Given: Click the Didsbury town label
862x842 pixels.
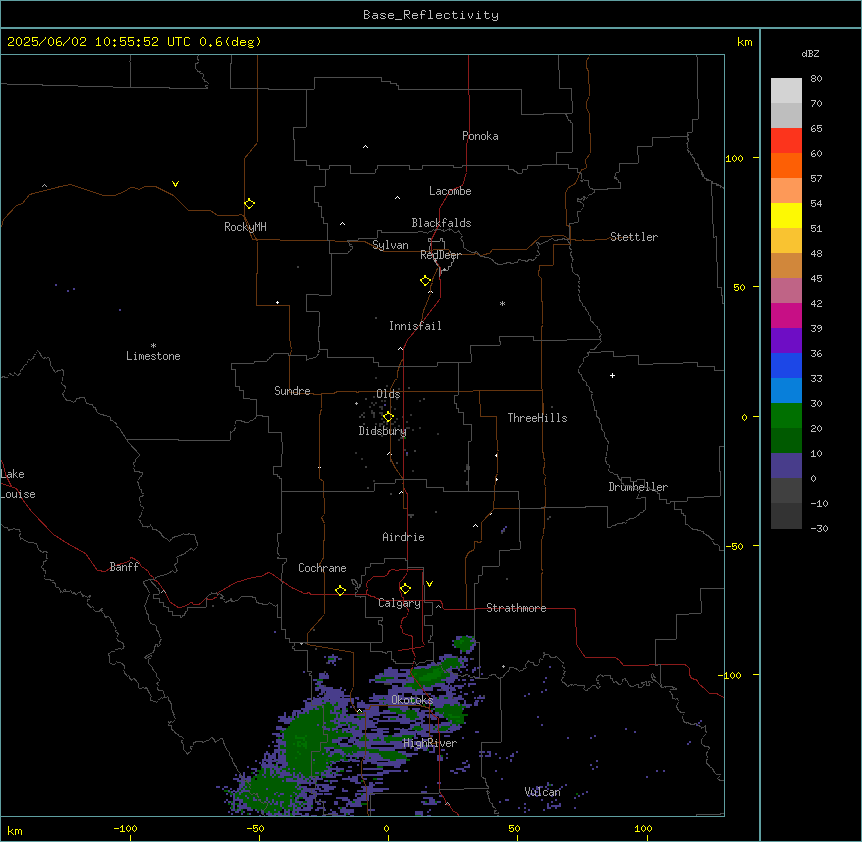Looking at the screenshot, I should coord(383,431).
